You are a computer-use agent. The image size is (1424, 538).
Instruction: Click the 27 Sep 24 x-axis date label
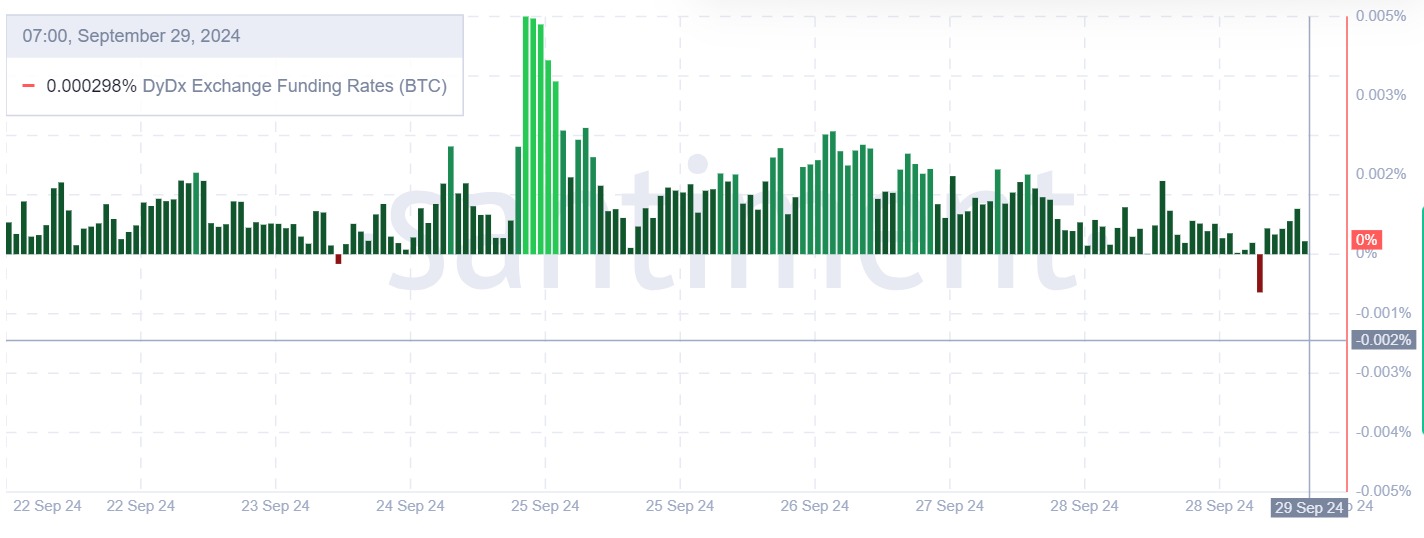950,506
